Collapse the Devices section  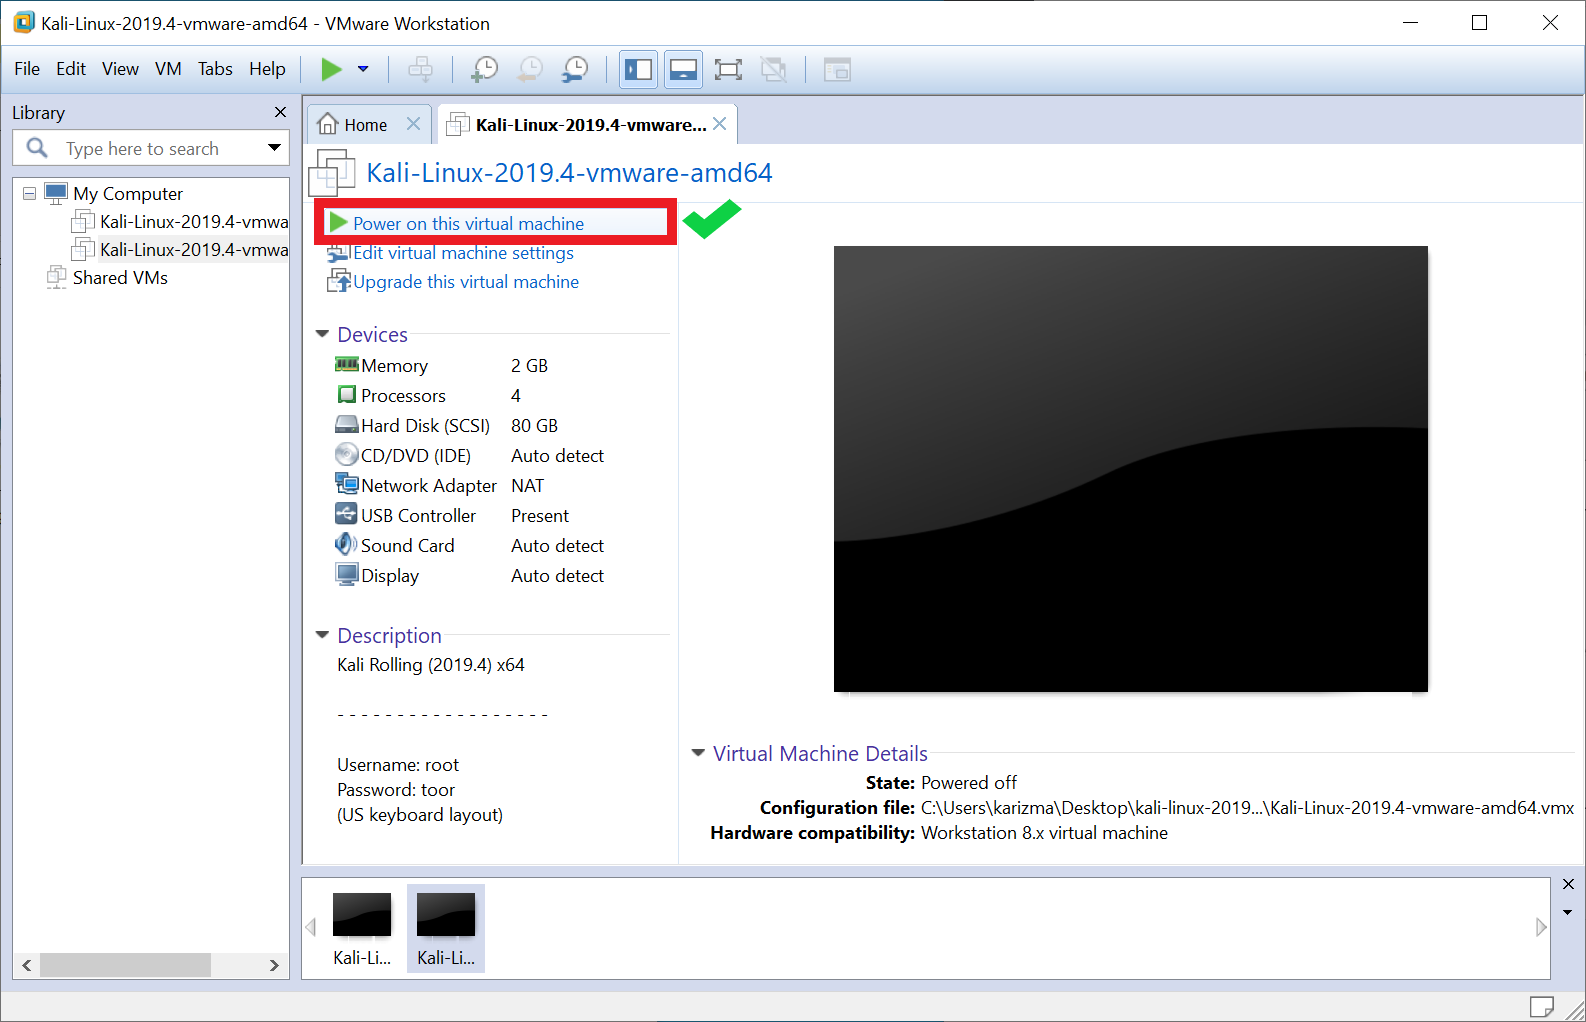tap(322, 334)
